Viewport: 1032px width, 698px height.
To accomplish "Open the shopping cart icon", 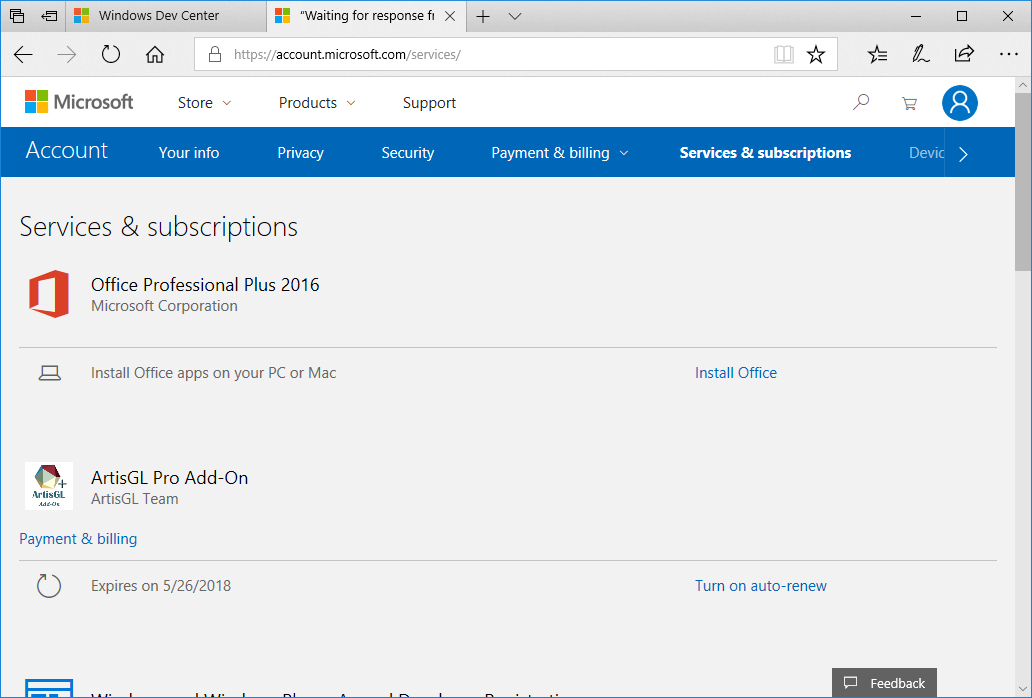I will coord(910,103).
